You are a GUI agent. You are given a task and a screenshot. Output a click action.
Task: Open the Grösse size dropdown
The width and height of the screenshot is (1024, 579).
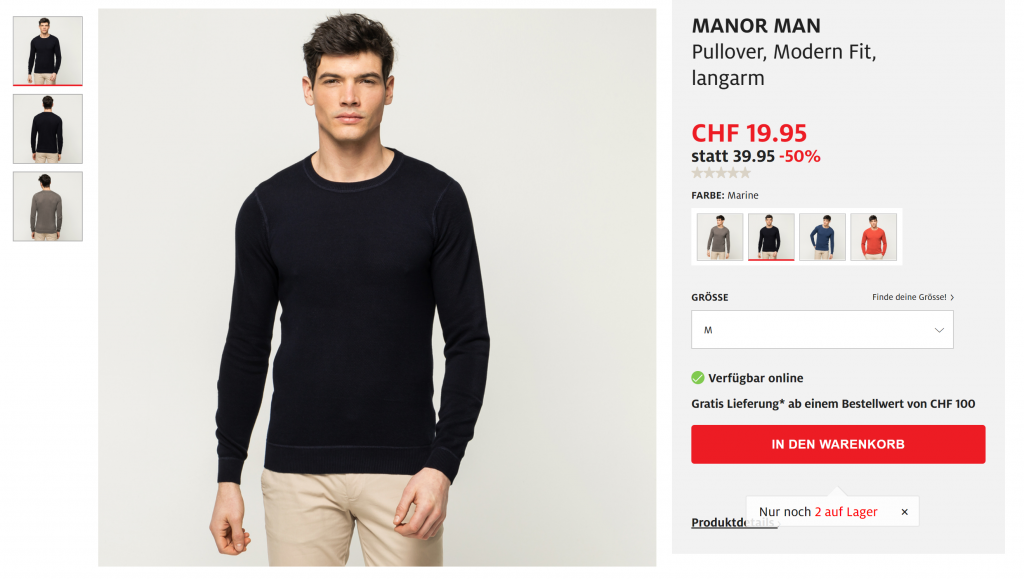pos(822,330)
